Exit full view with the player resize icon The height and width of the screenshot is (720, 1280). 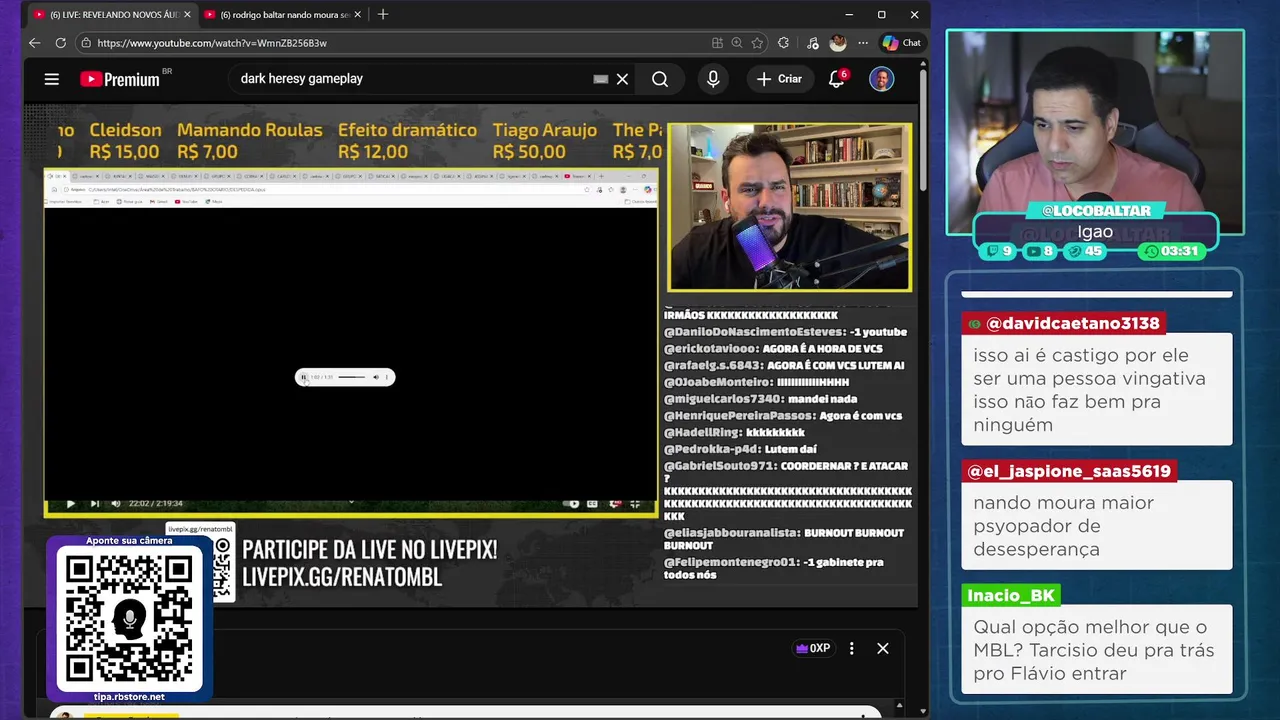coord(635,504)
